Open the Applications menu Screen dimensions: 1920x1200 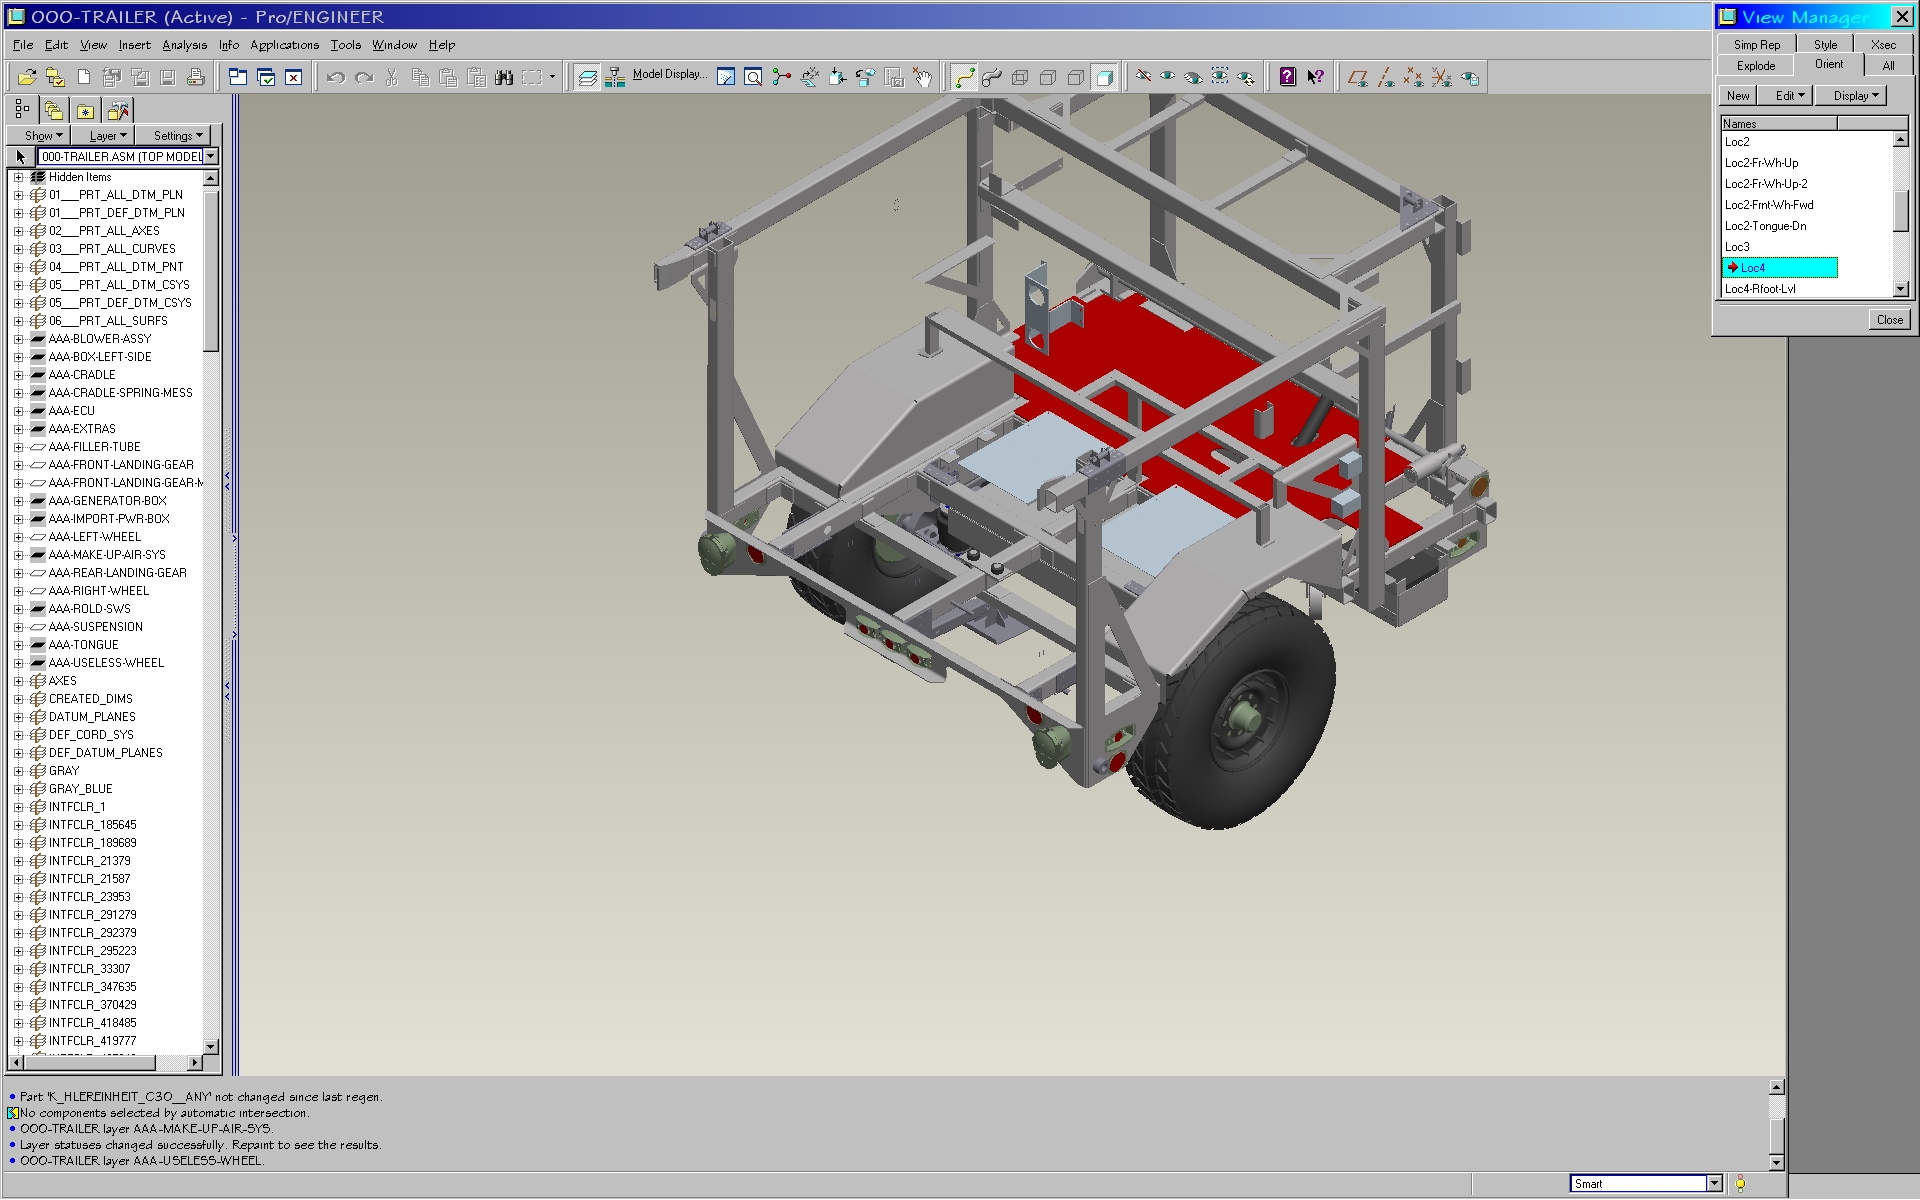pos(284,45)
